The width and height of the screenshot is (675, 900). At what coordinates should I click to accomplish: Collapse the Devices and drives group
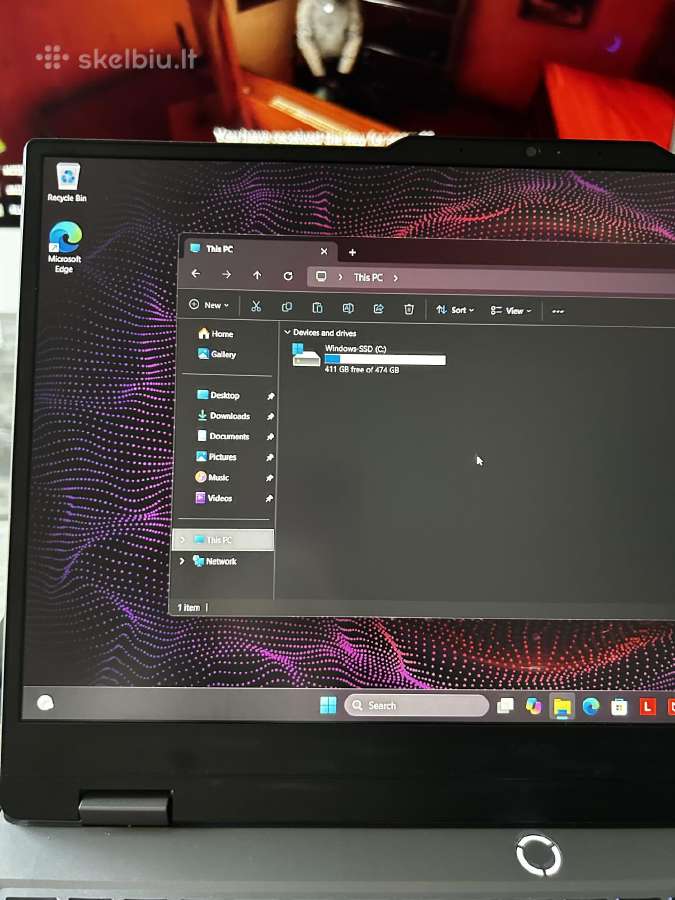(x=287, y=332)
